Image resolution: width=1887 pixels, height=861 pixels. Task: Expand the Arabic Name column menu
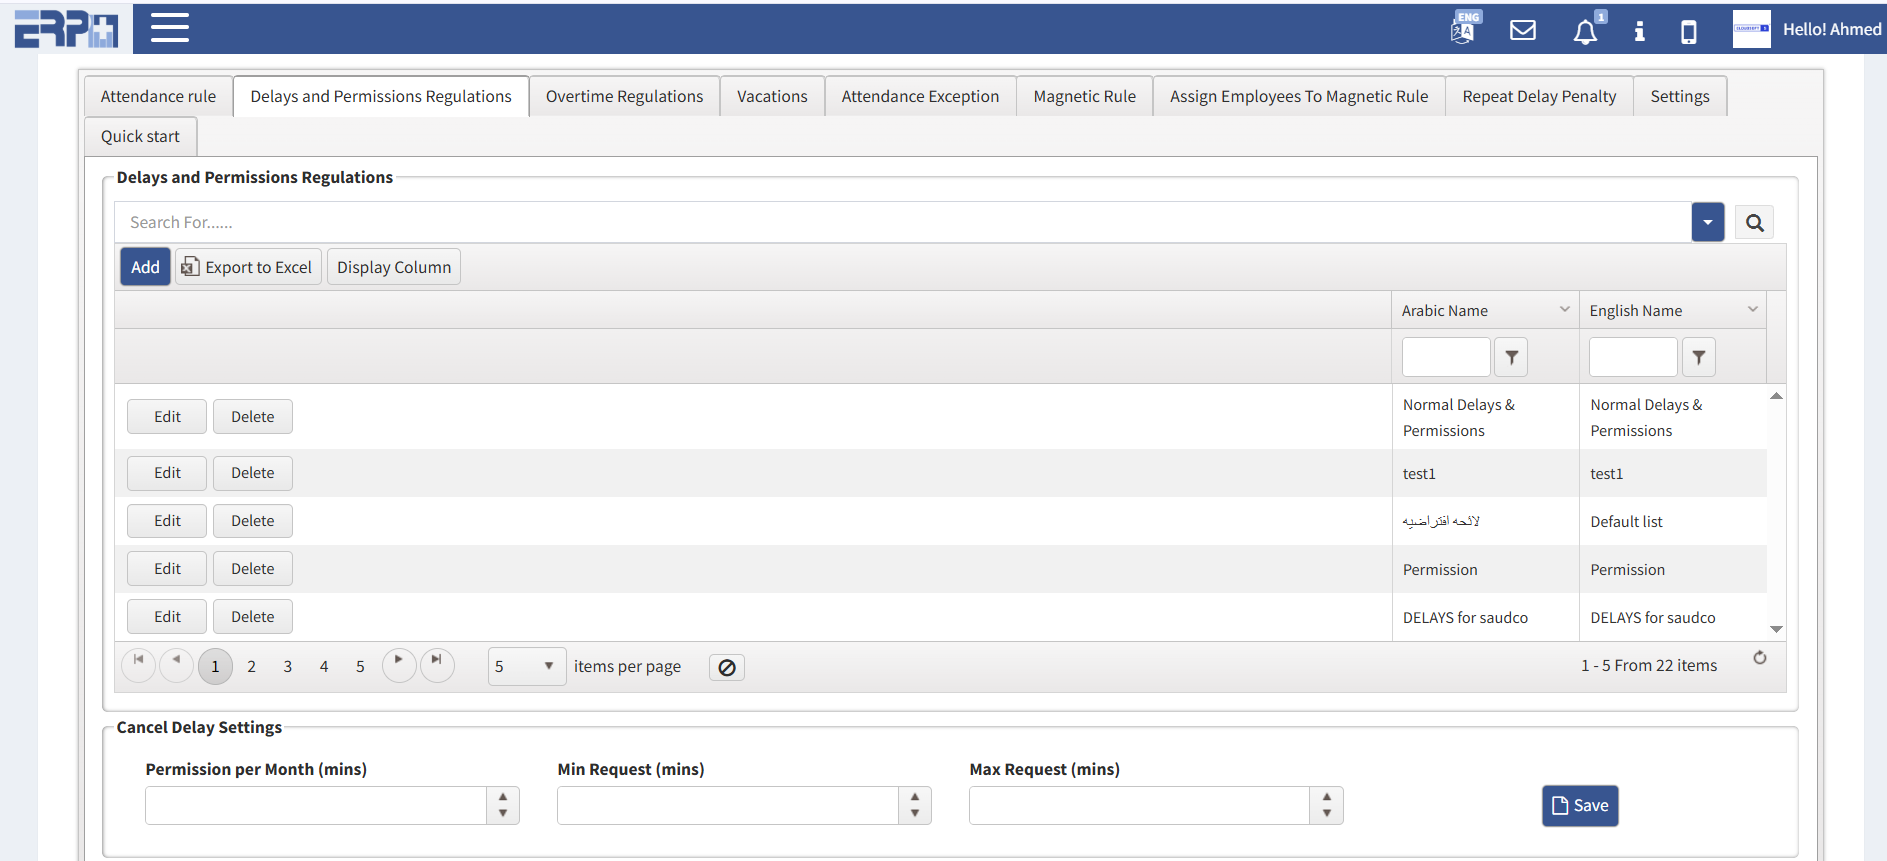pyautogui.click(x=1564, y=310)
